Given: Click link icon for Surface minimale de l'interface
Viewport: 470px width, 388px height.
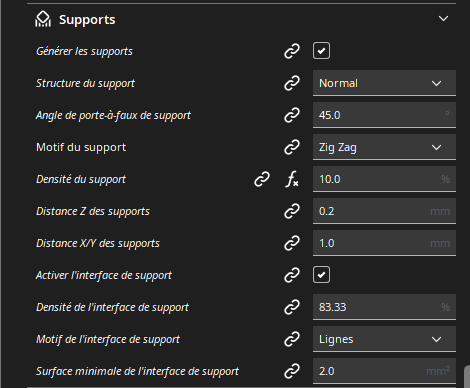Looking at the screenshot, I should pos(292,371).
